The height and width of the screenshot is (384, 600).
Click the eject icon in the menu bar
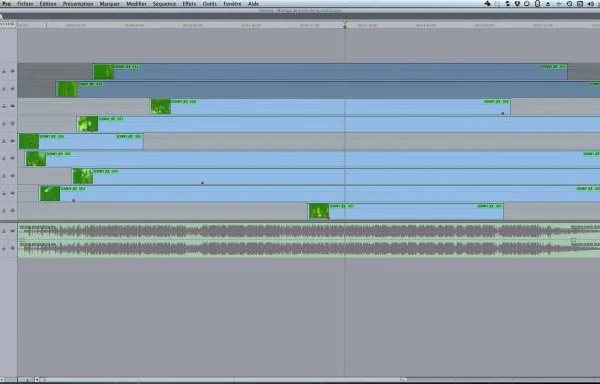tap(548, 4)
